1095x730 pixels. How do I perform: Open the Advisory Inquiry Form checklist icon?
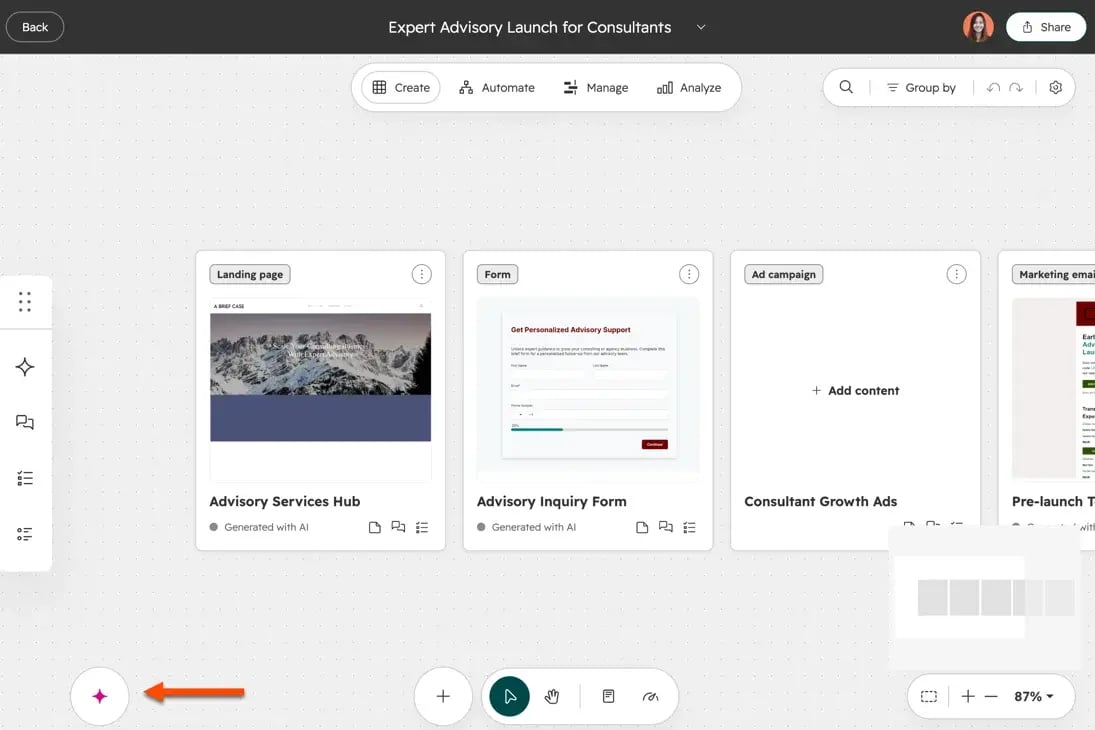coord(689,527)
